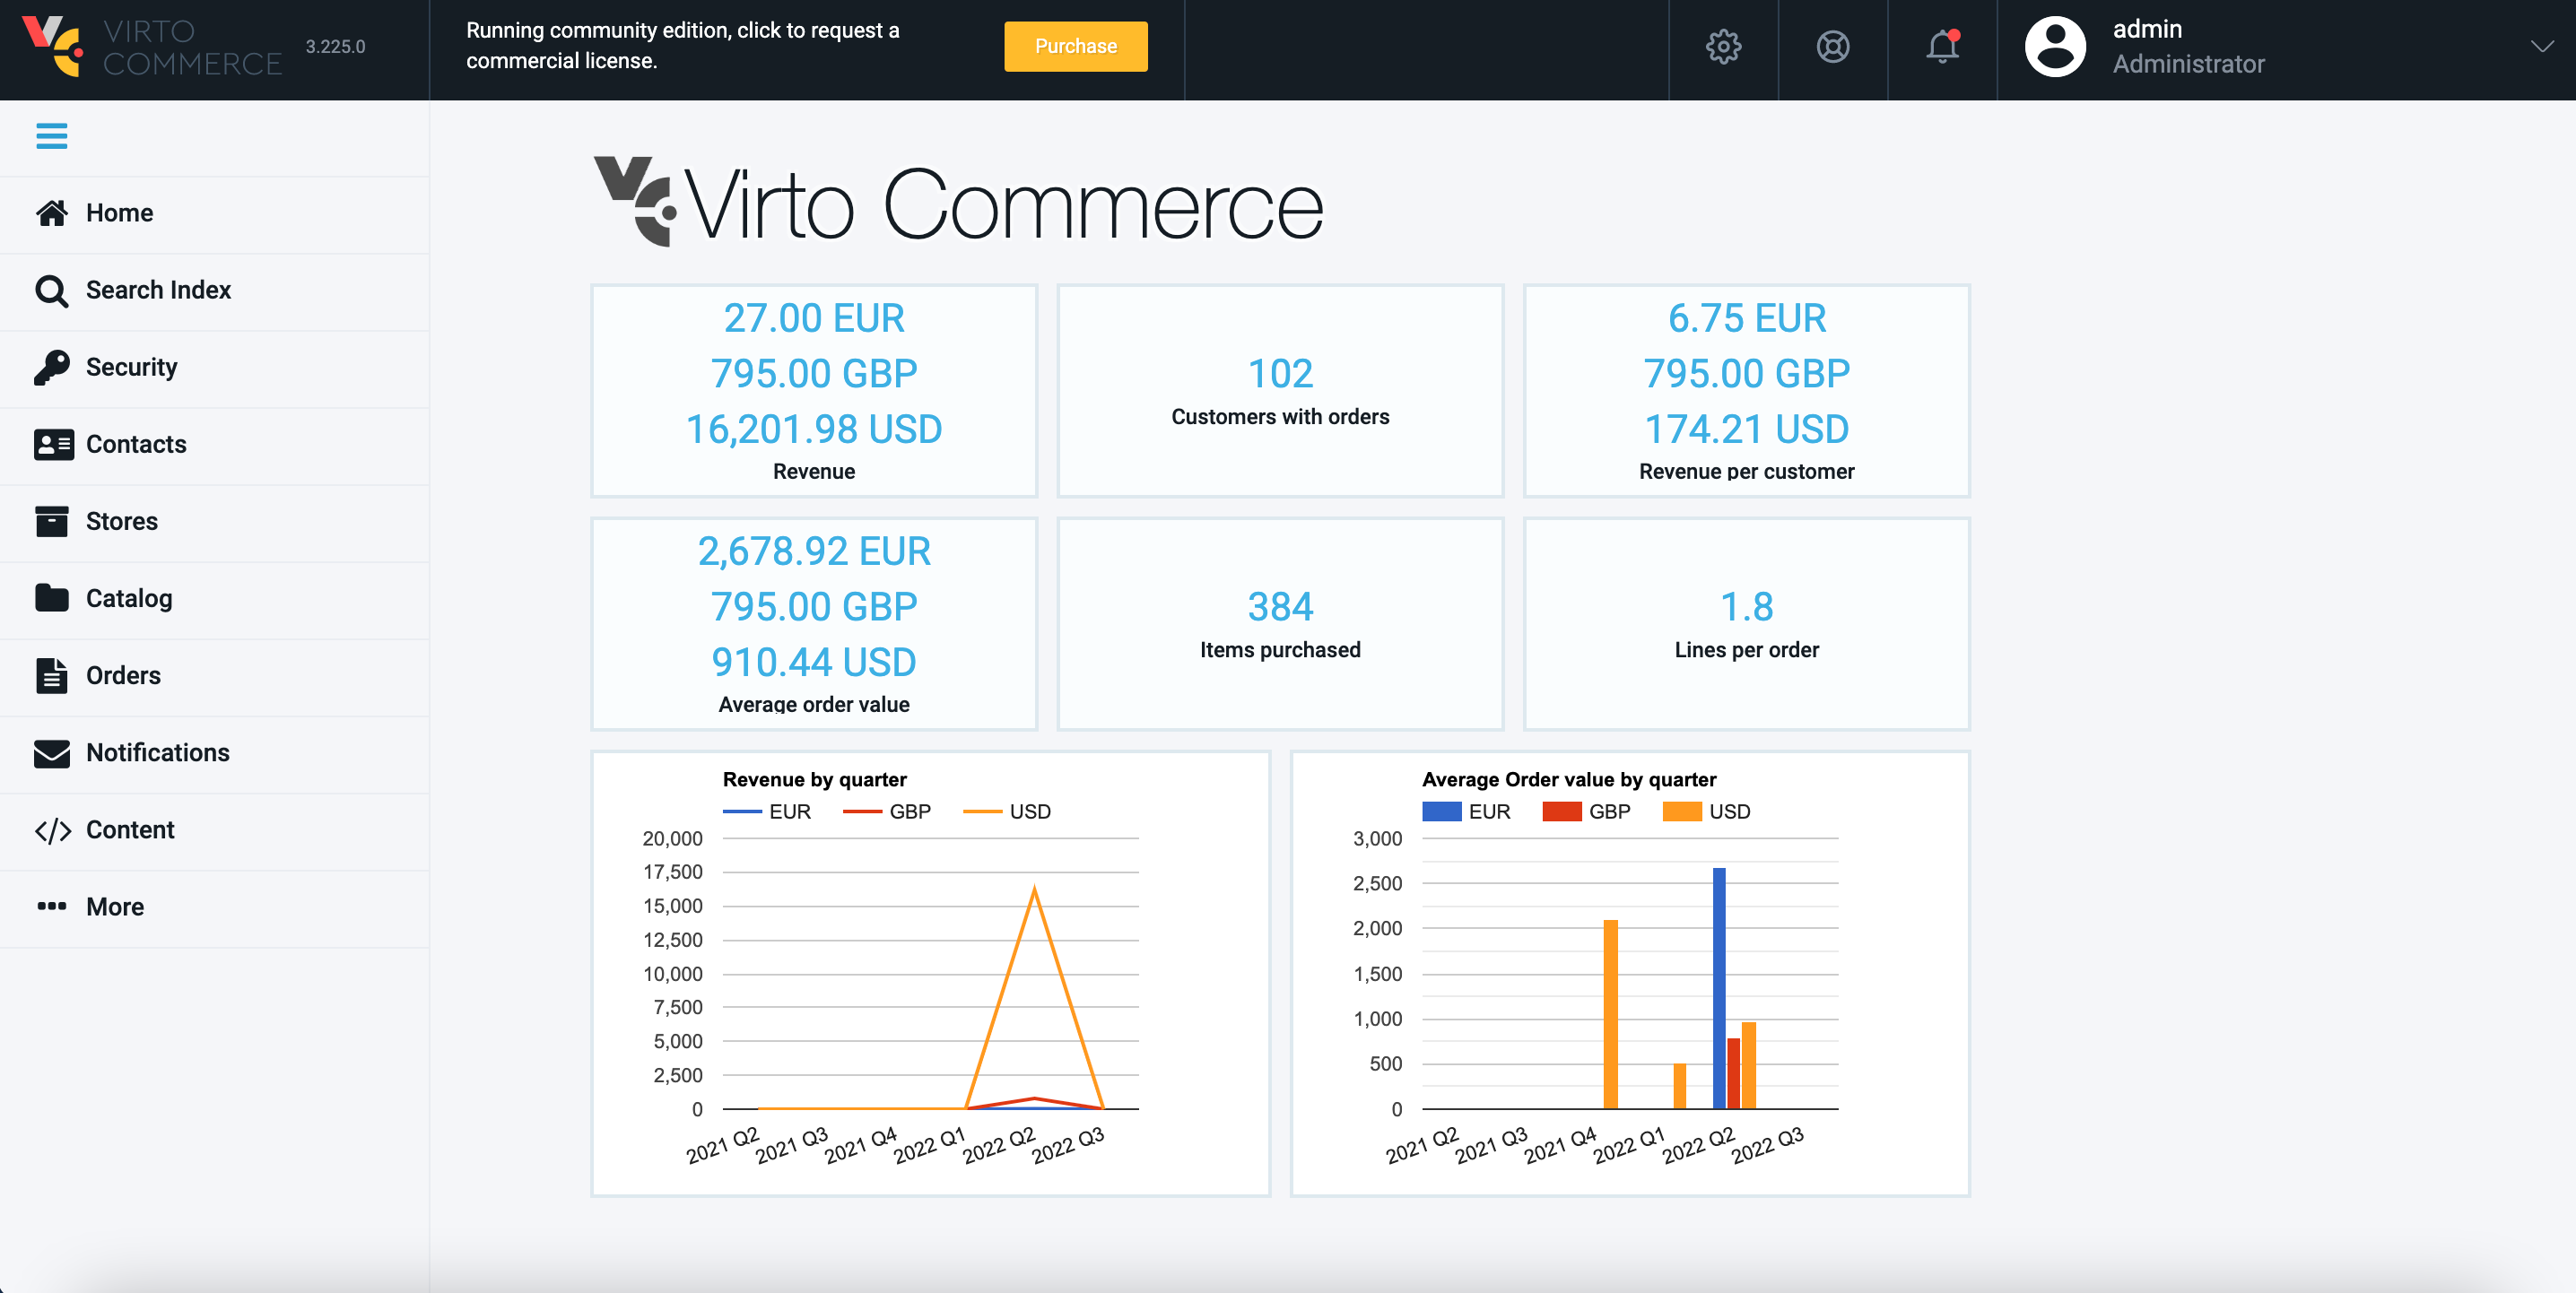
Task: Expand the More menu in the sidebar
Action: pos(114,906)
